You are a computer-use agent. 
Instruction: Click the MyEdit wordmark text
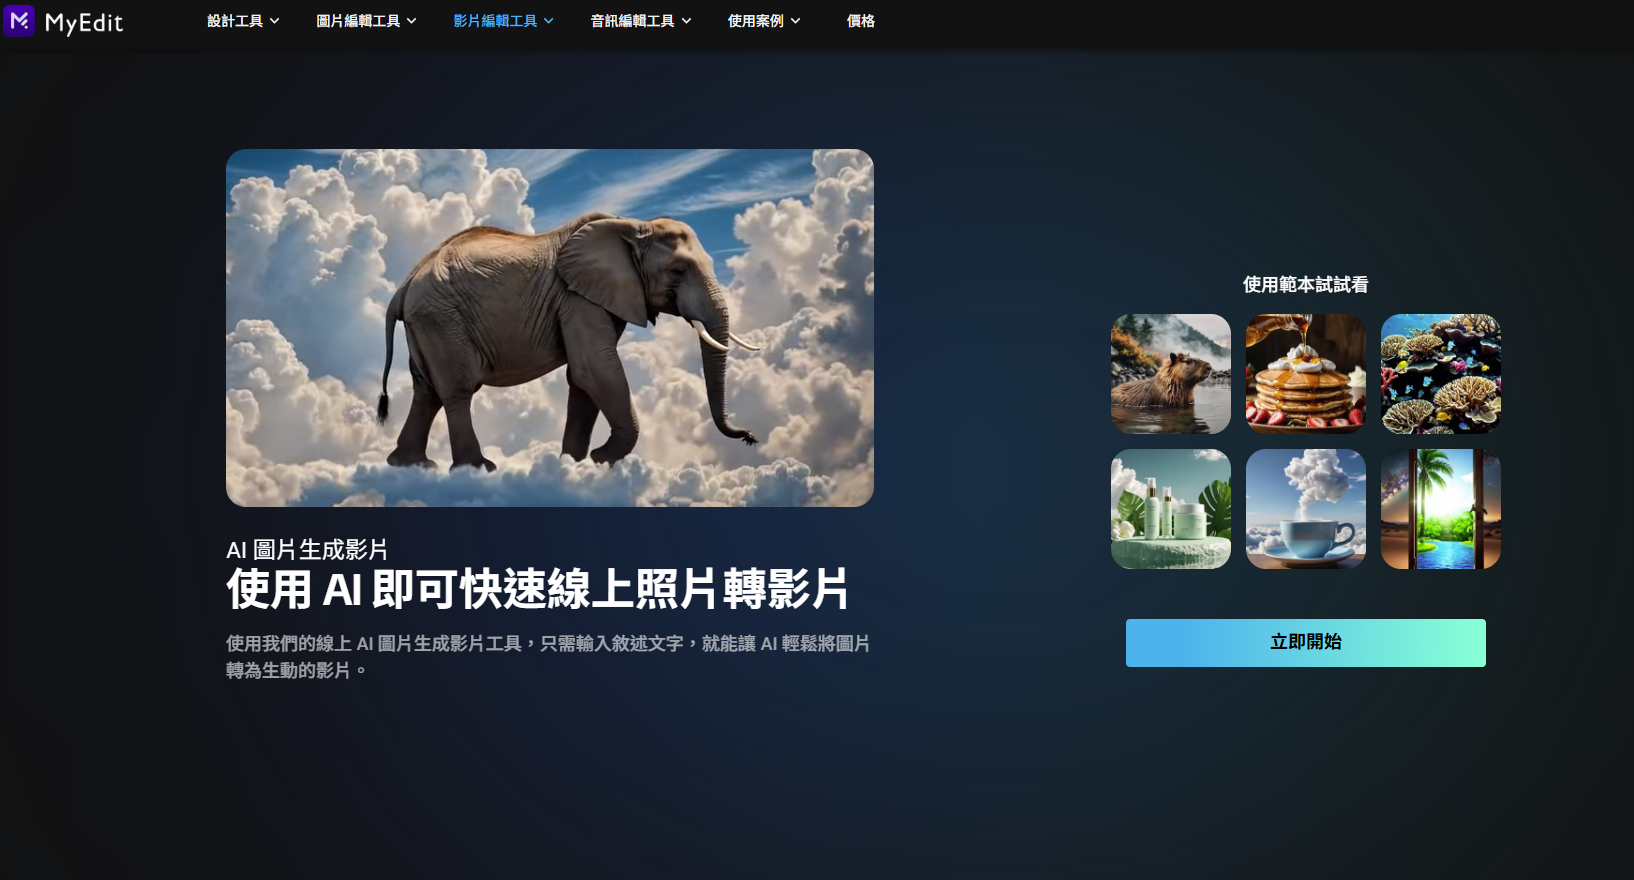pos(84,23)
